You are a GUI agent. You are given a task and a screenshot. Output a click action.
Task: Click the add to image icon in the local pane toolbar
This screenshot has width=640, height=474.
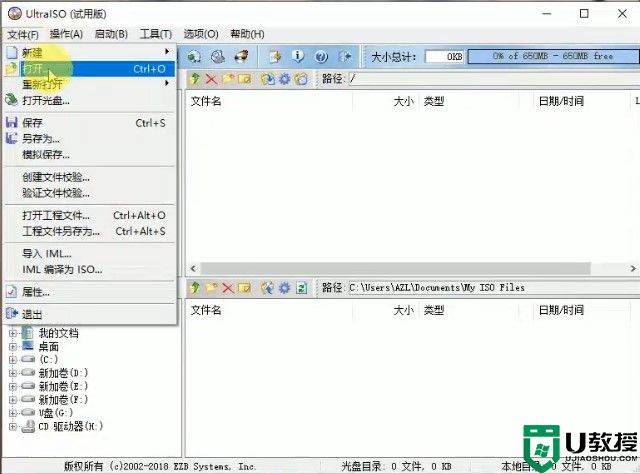(x=268, y=288)
